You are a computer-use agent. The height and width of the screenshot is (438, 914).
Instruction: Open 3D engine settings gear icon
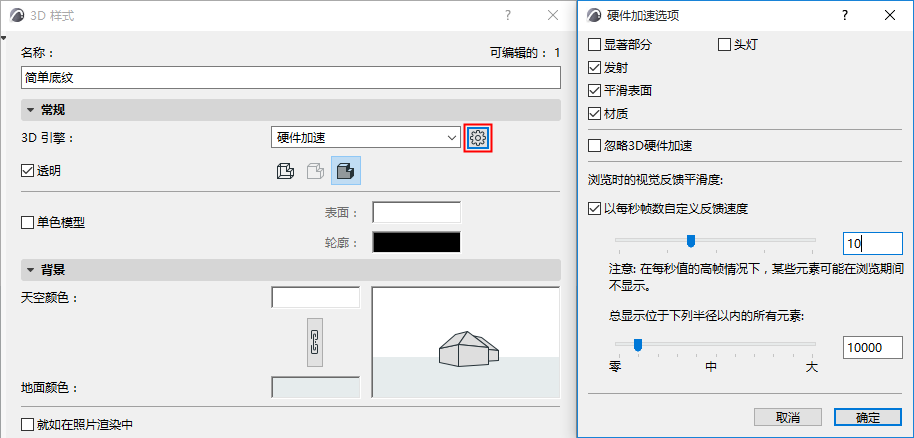(x=478, y=138)
